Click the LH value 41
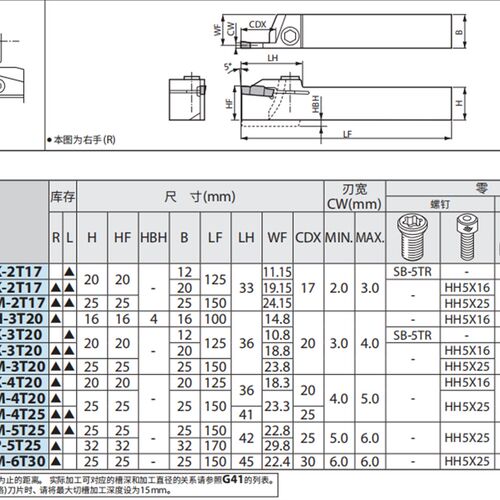 246,414
